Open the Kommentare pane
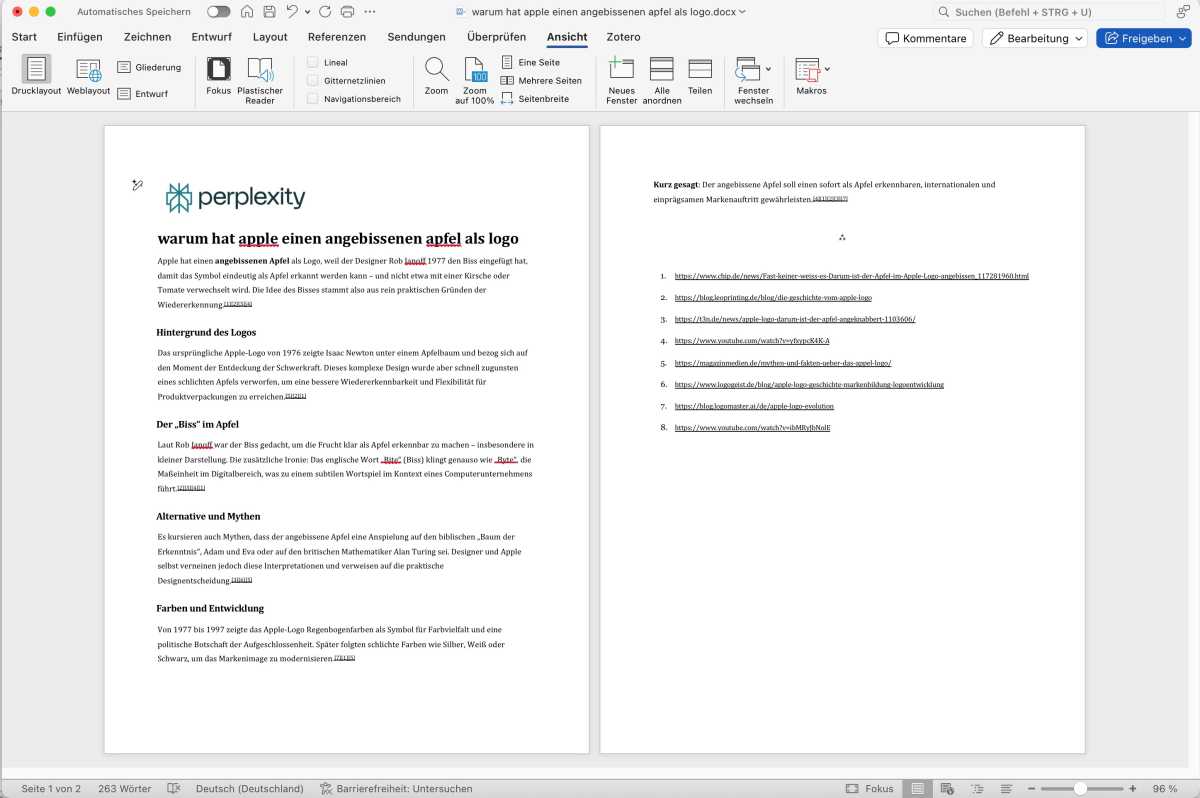 [926, 38]
